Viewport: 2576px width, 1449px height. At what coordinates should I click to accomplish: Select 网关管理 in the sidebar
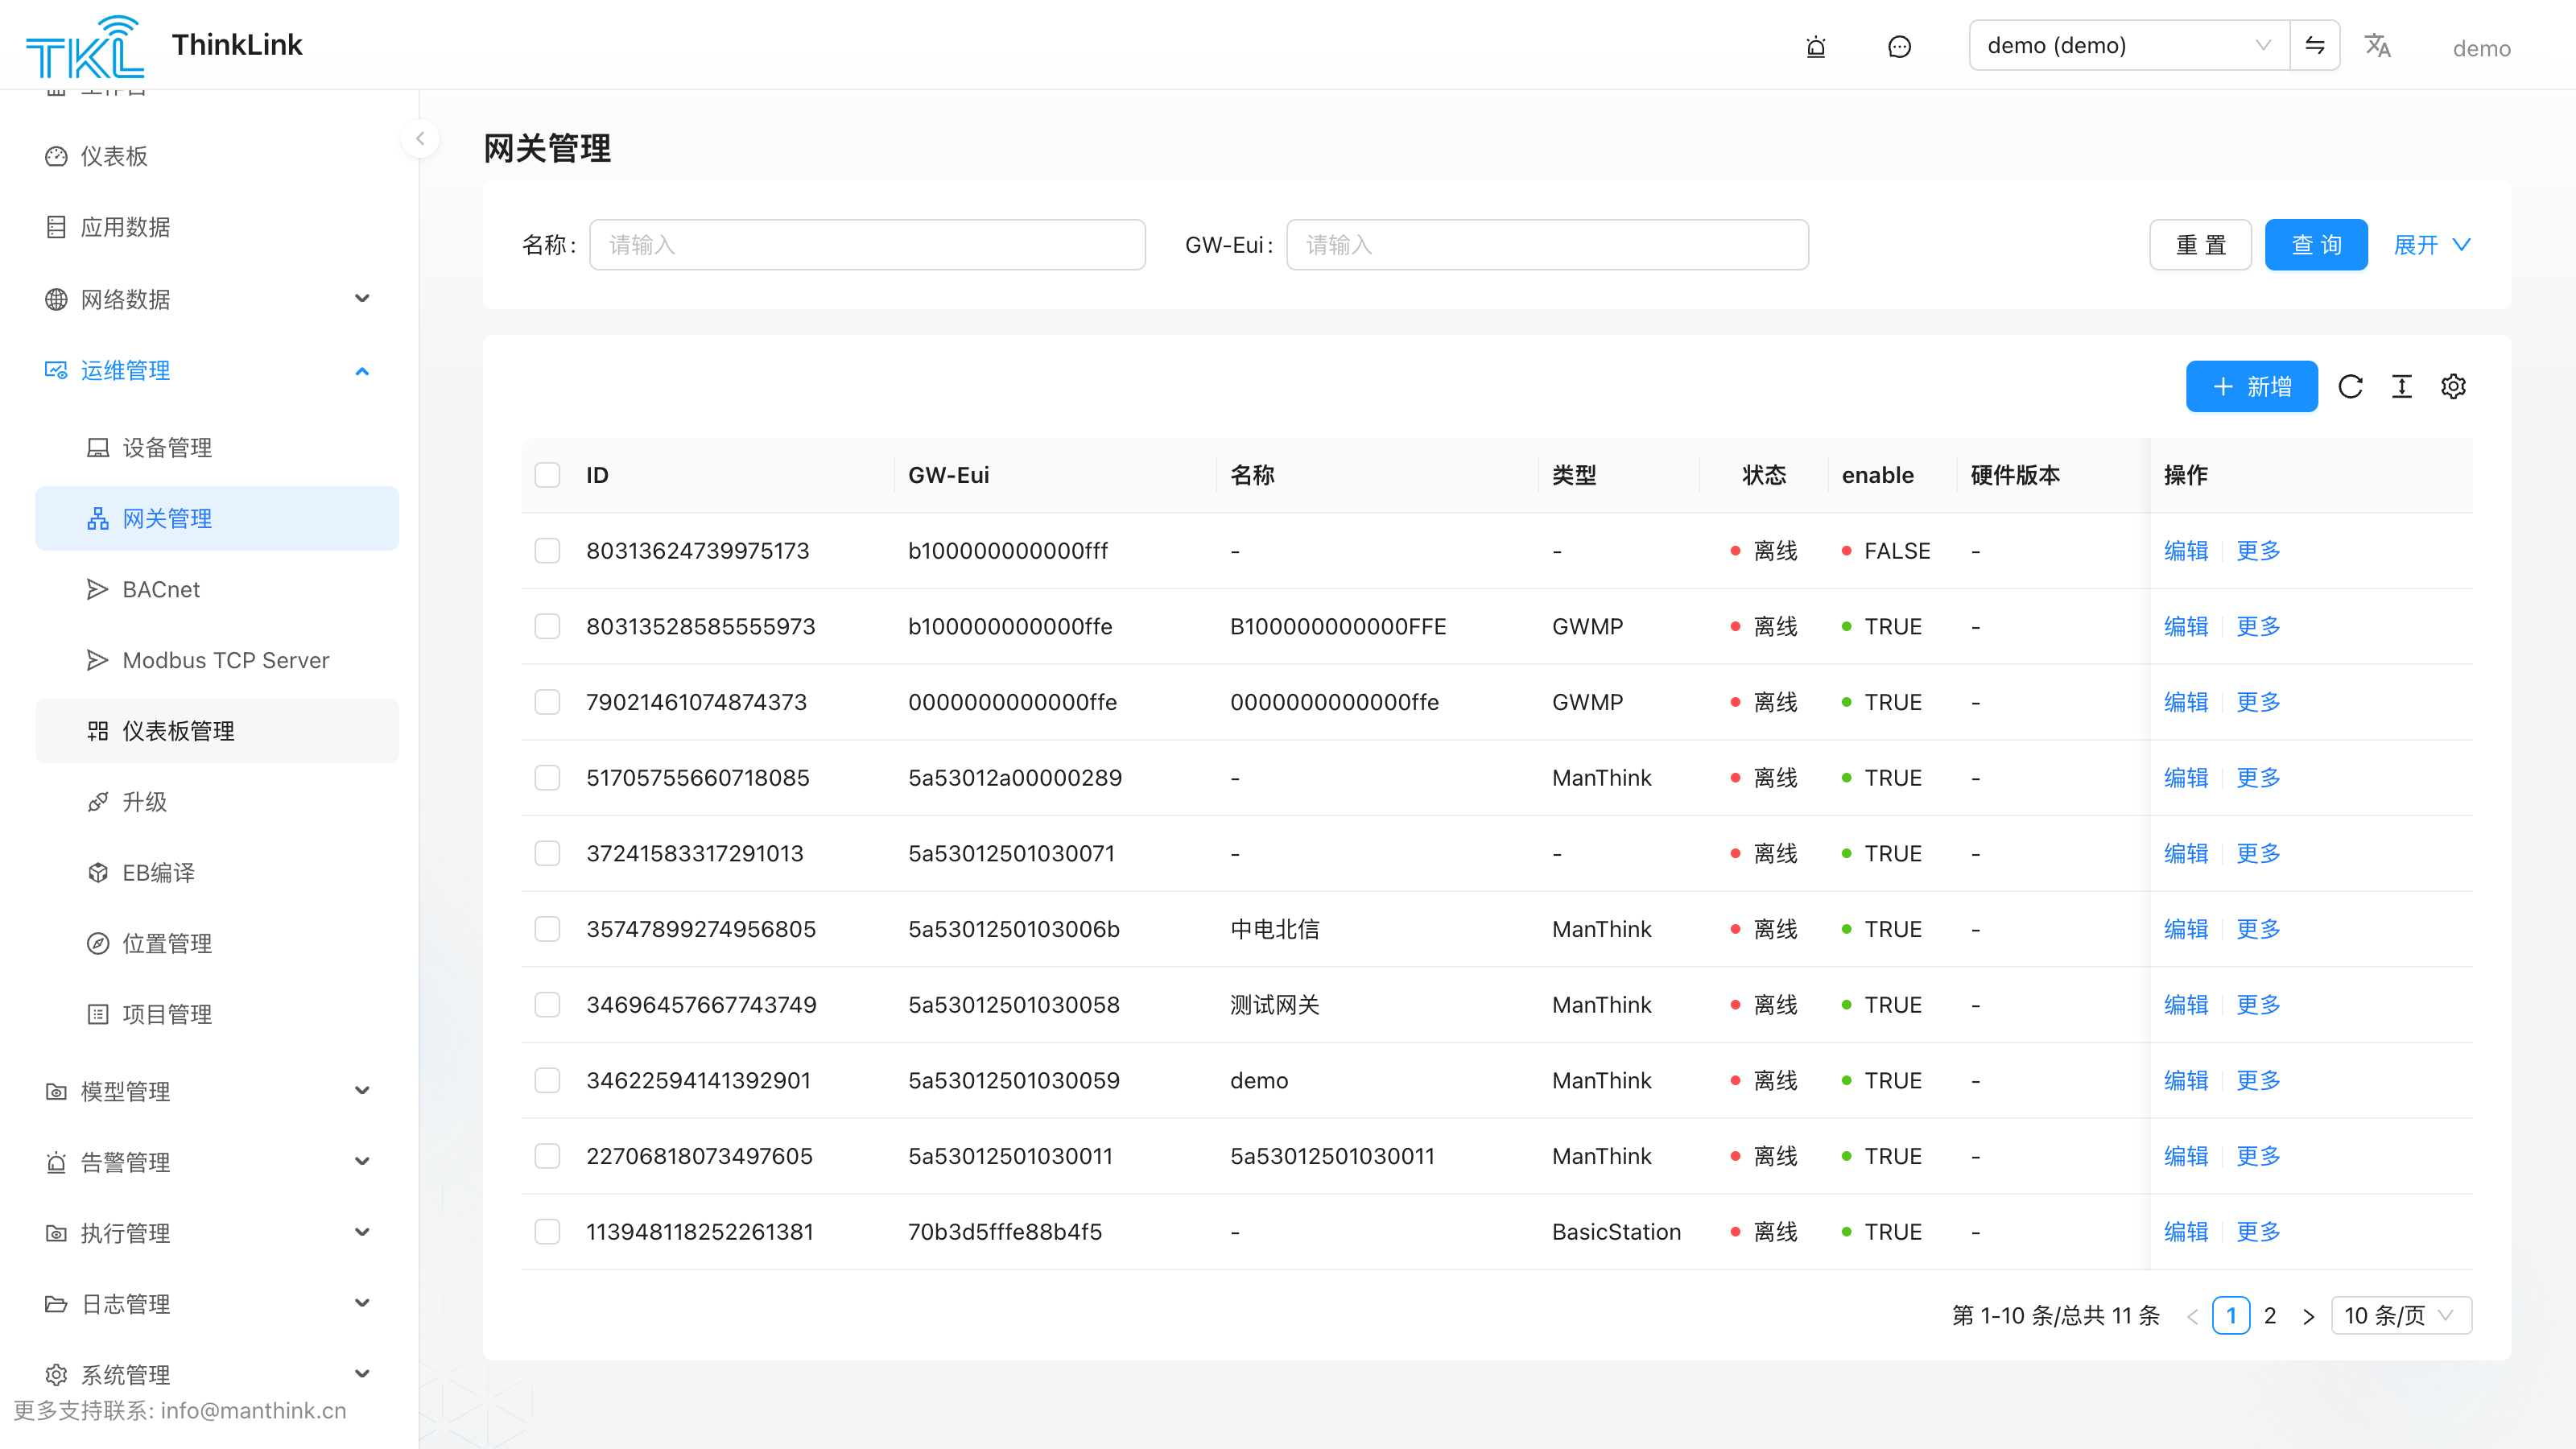[217, 518]
